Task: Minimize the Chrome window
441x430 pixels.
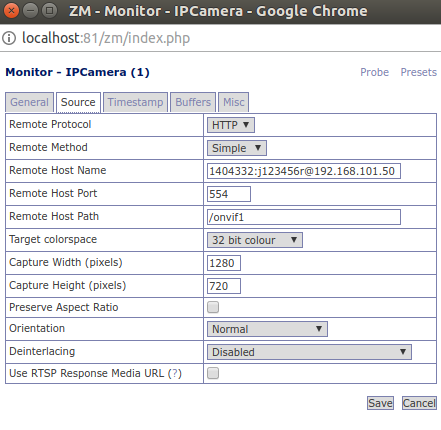Action: [x=30, y=11]
